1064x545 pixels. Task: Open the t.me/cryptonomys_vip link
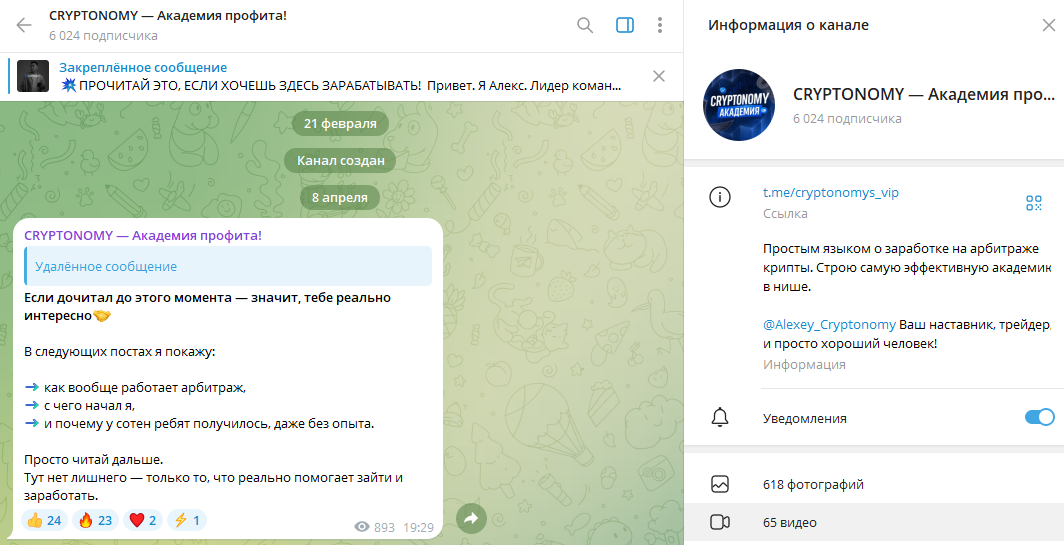pos(831,192)
